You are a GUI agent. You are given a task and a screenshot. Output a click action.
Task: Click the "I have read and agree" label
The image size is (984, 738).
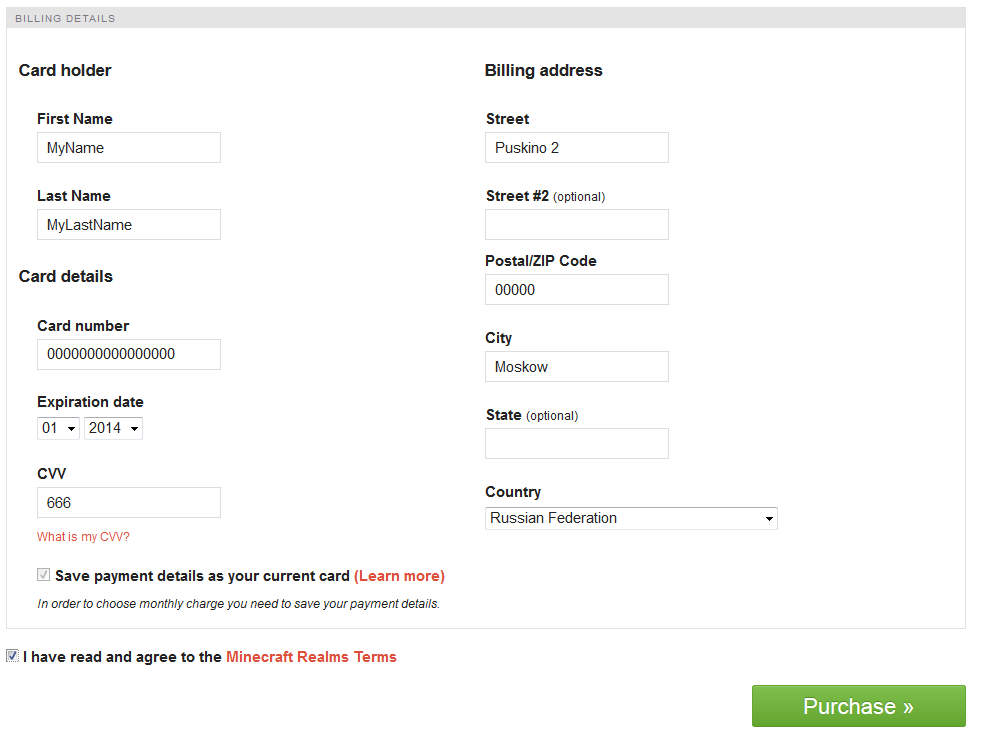pyautogui.click(x=122, y=657)
